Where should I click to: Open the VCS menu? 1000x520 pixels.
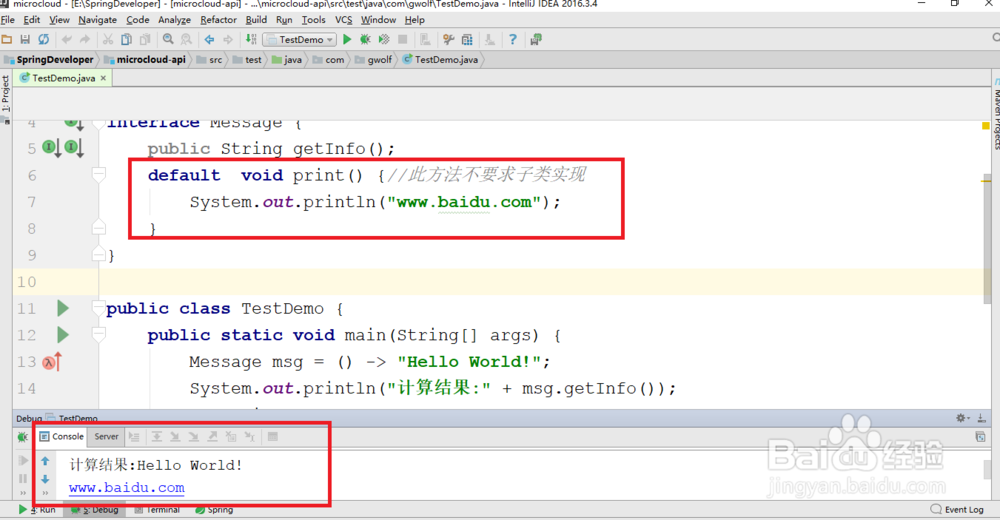[x=343, y=20]
